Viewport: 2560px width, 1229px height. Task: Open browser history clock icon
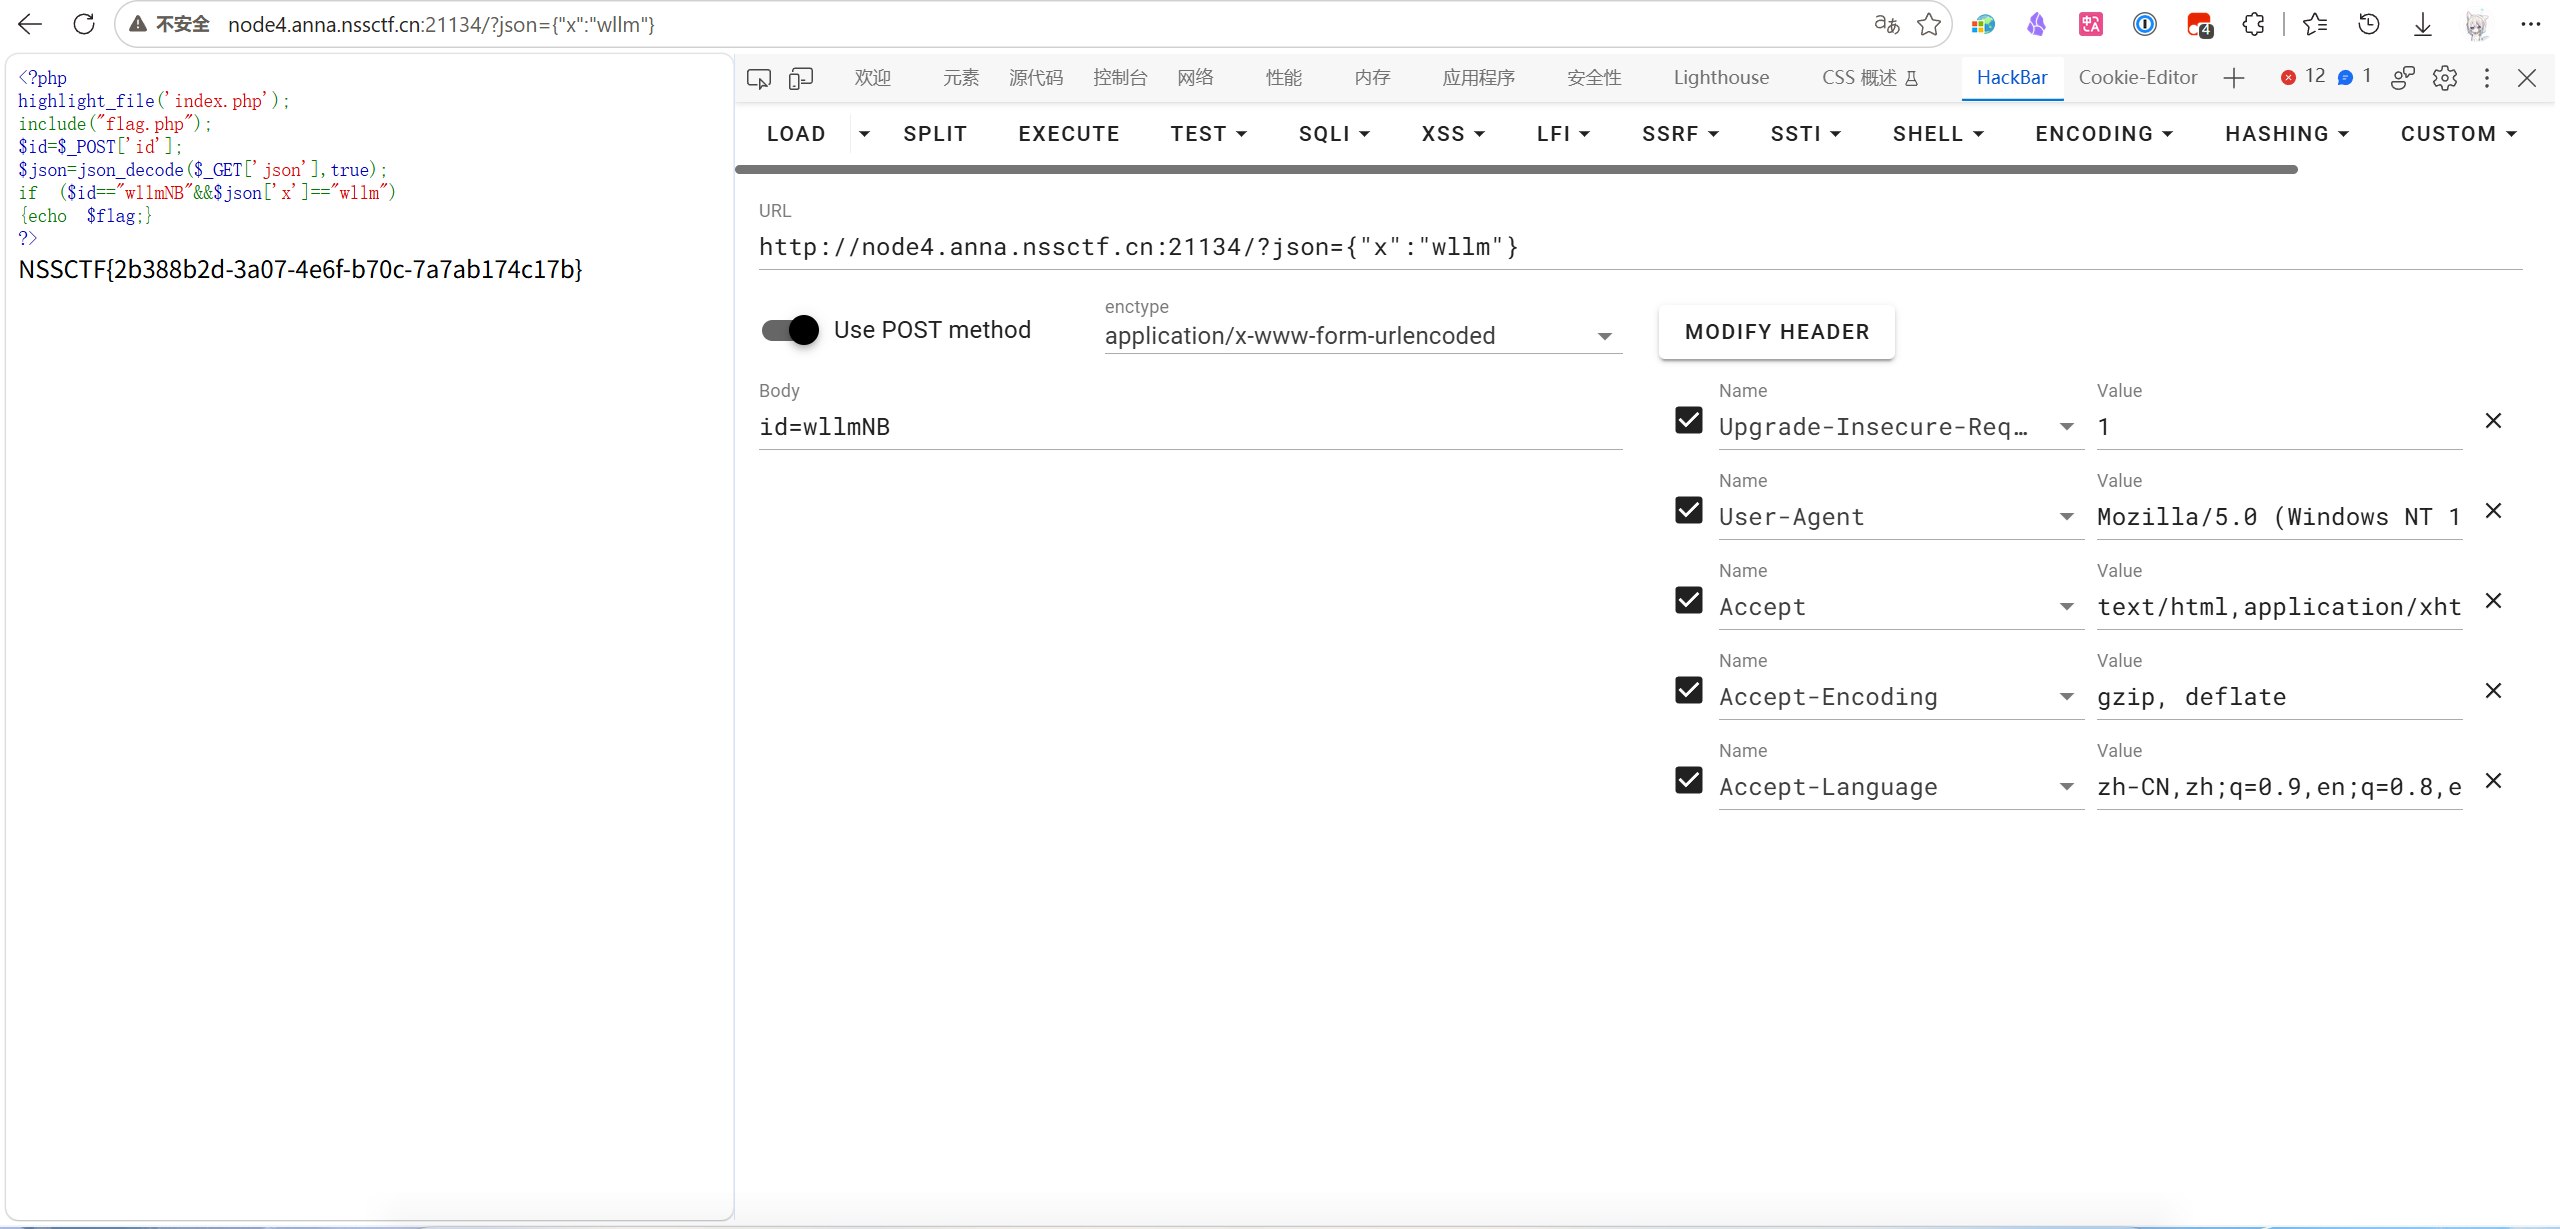point(2368,24)
